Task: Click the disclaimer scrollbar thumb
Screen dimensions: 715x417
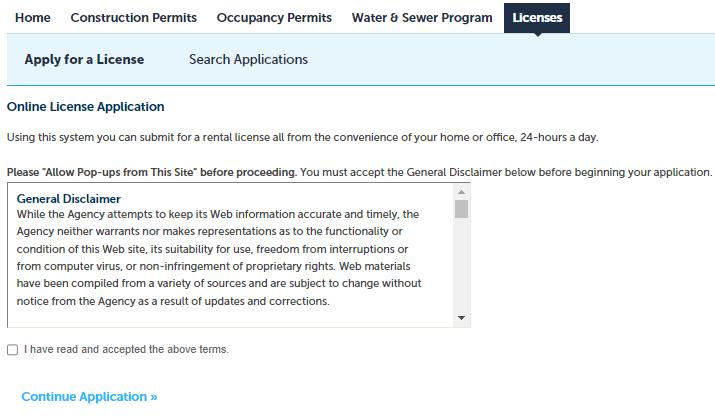Action: (x=461, y=208)
